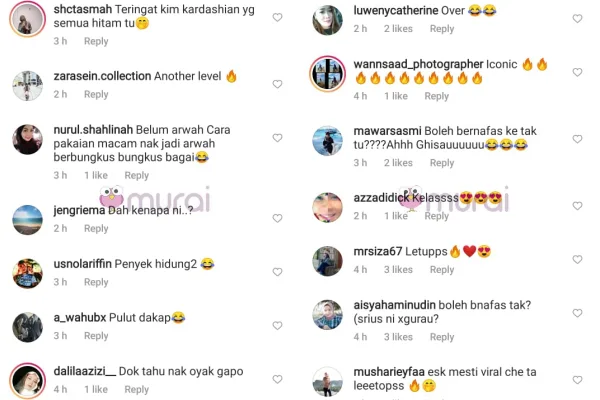Like shctasmah's Kim Kardashian comment
Image resolution: width=600 pixels, height=400 pixels.
(277, 17)
